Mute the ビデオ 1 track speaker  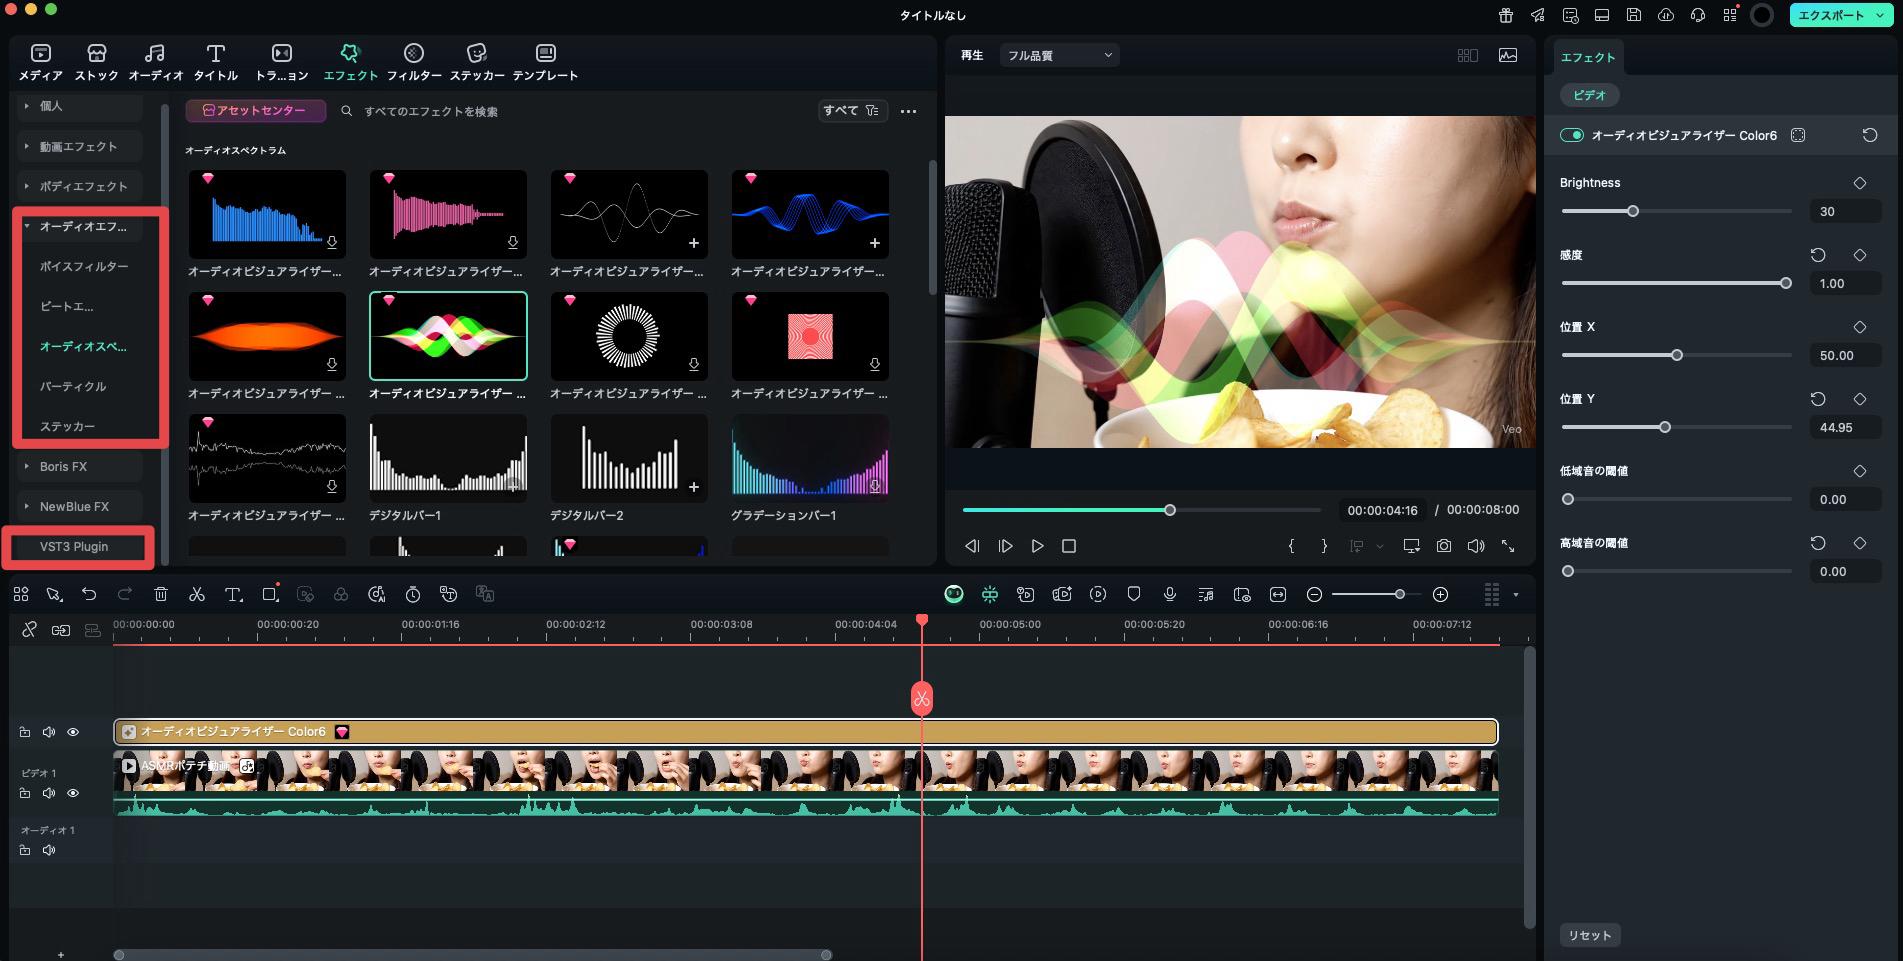click(48, 793)
